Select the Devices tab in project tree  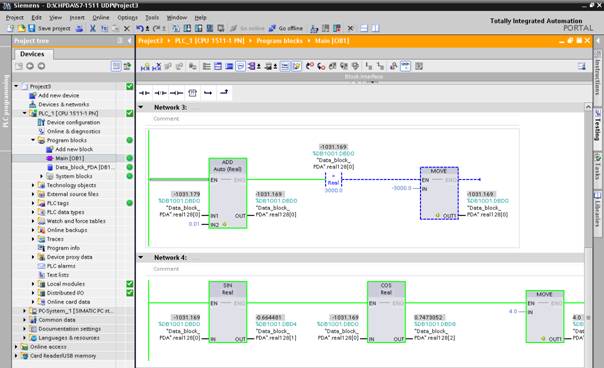pyautogui.click(x=32, y=54)
